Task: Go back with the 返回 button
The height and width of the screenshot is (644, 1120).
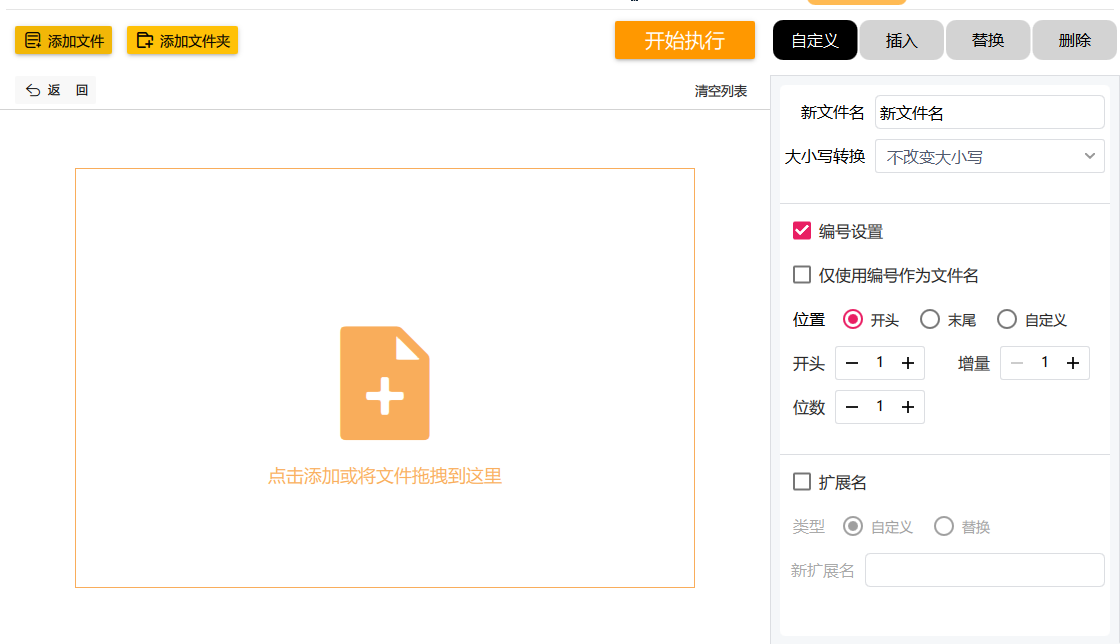Action: 56,90
